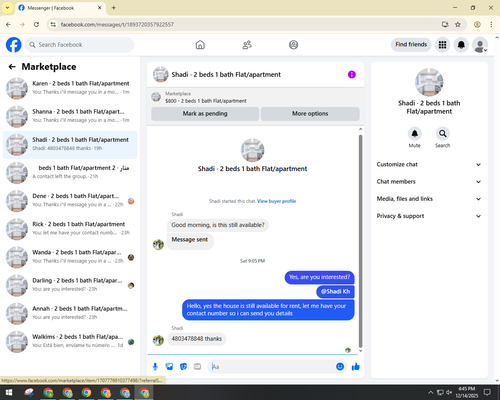Click the back arrow beside Marketplace
This screenshot has height=400, width=500.
12,67
